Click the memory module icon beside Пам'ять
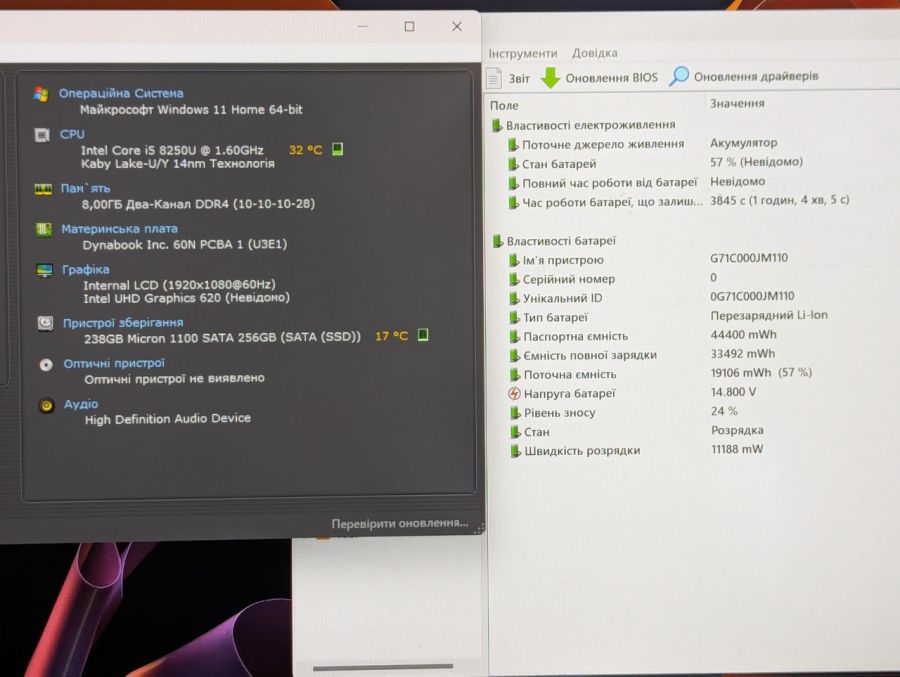Screen dimensions: 900x677 click(43, 189)
